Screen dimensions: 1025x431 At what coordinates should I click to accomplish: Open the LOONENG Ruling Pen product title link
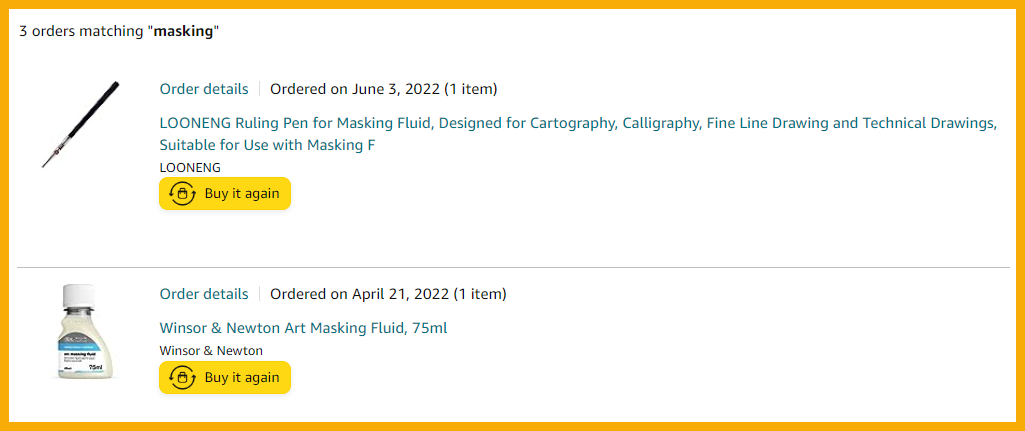tap(578, 123)
